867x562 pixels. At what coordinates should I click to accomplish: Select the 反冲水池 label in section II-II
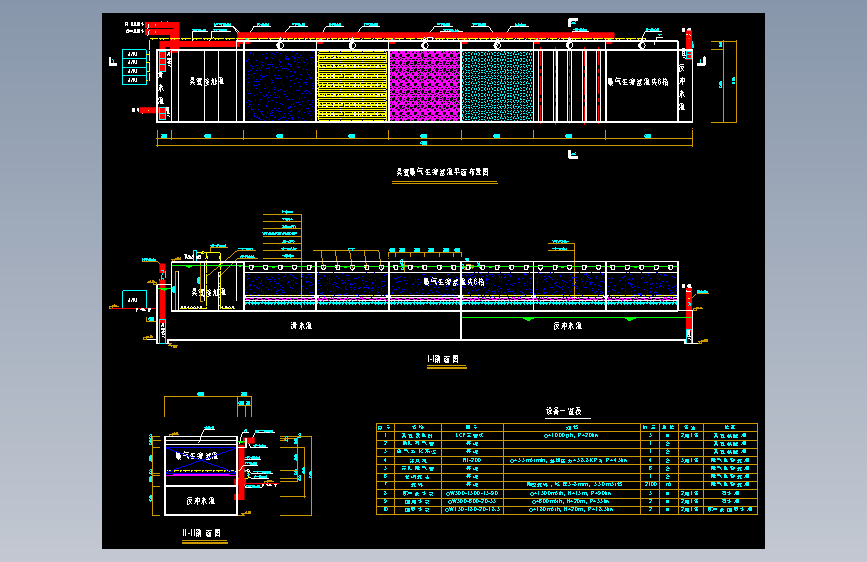pos(201,501)
